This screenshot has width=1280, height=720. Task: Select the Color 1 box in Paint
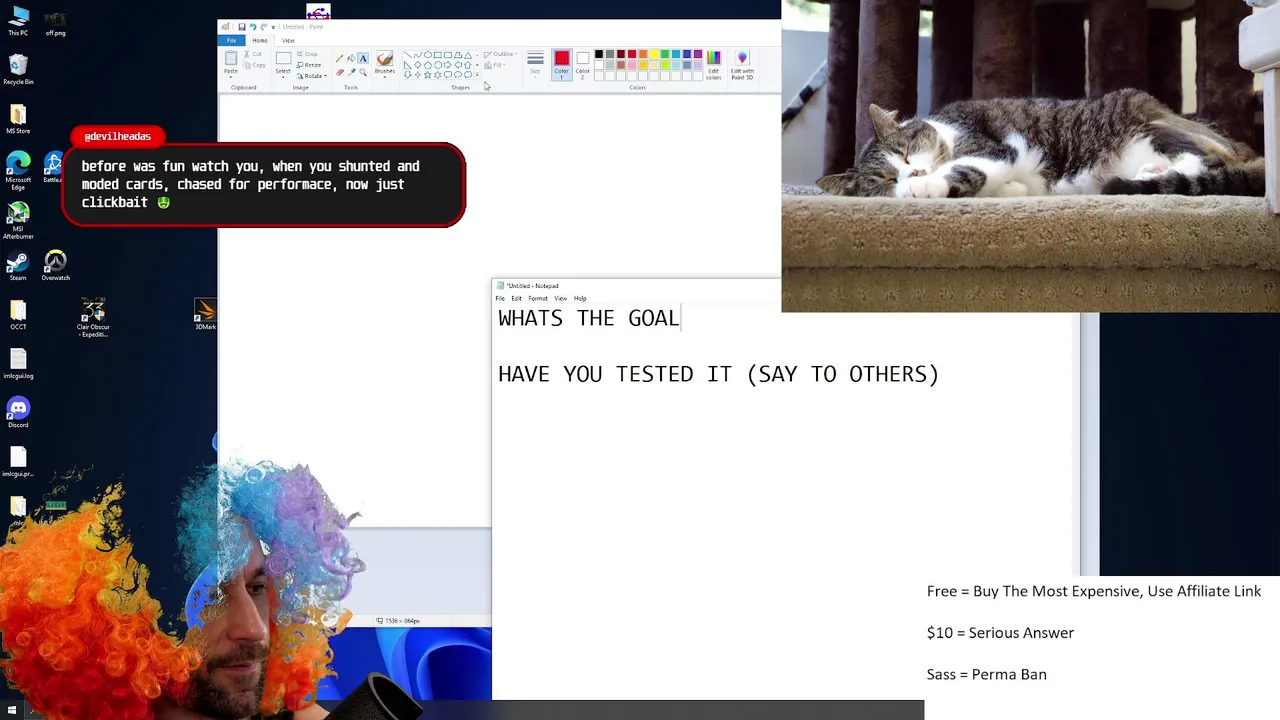[x=562, y=65]
